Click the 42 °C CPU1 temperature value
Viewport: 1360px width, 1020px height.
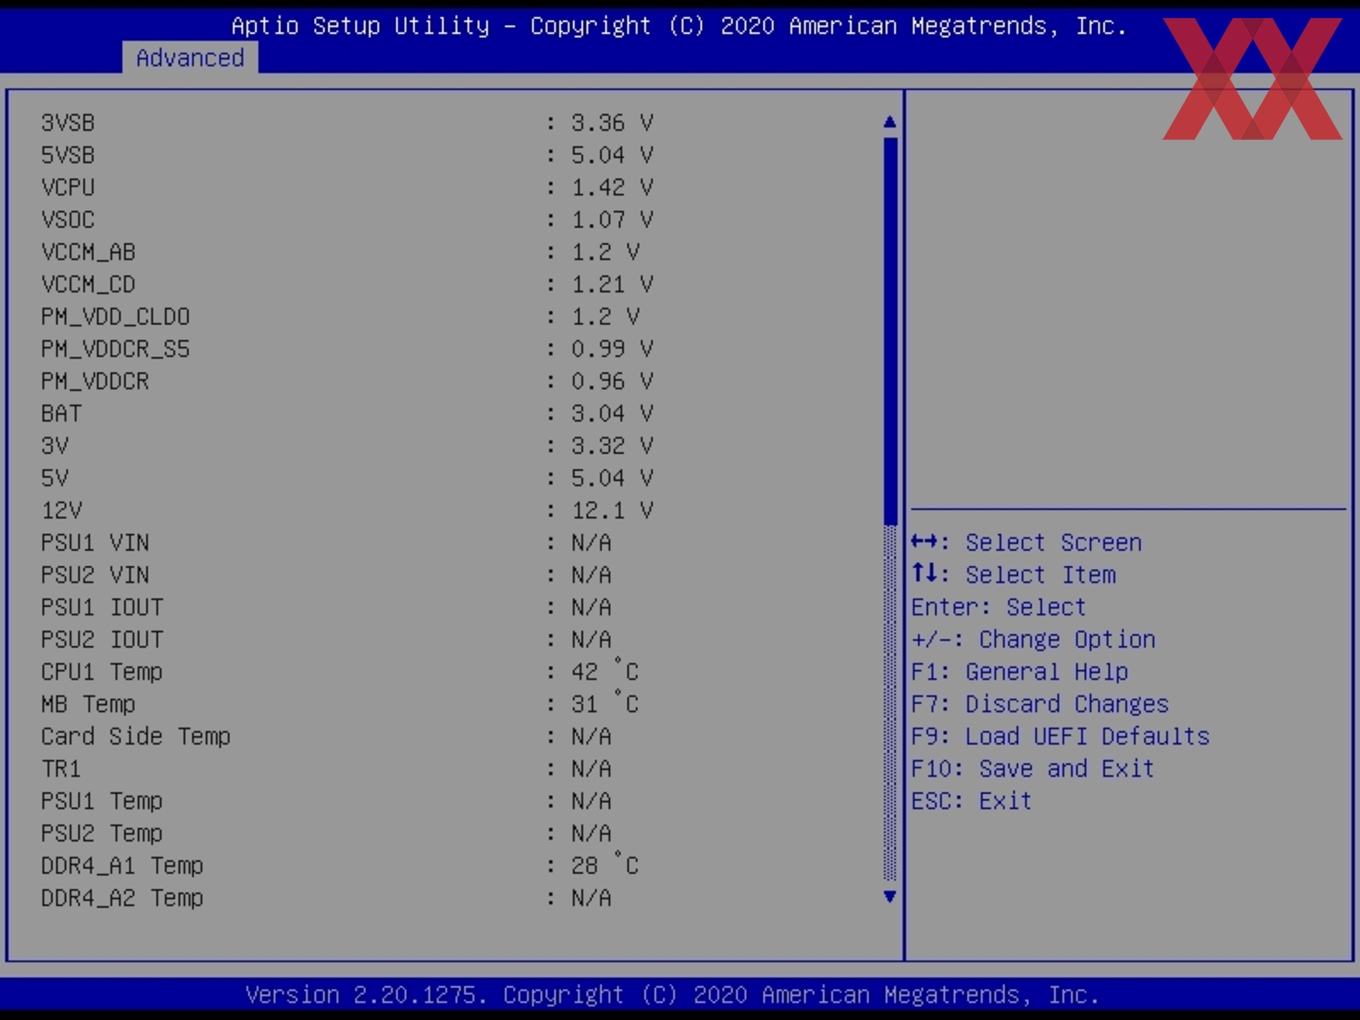tap(605, 671)
